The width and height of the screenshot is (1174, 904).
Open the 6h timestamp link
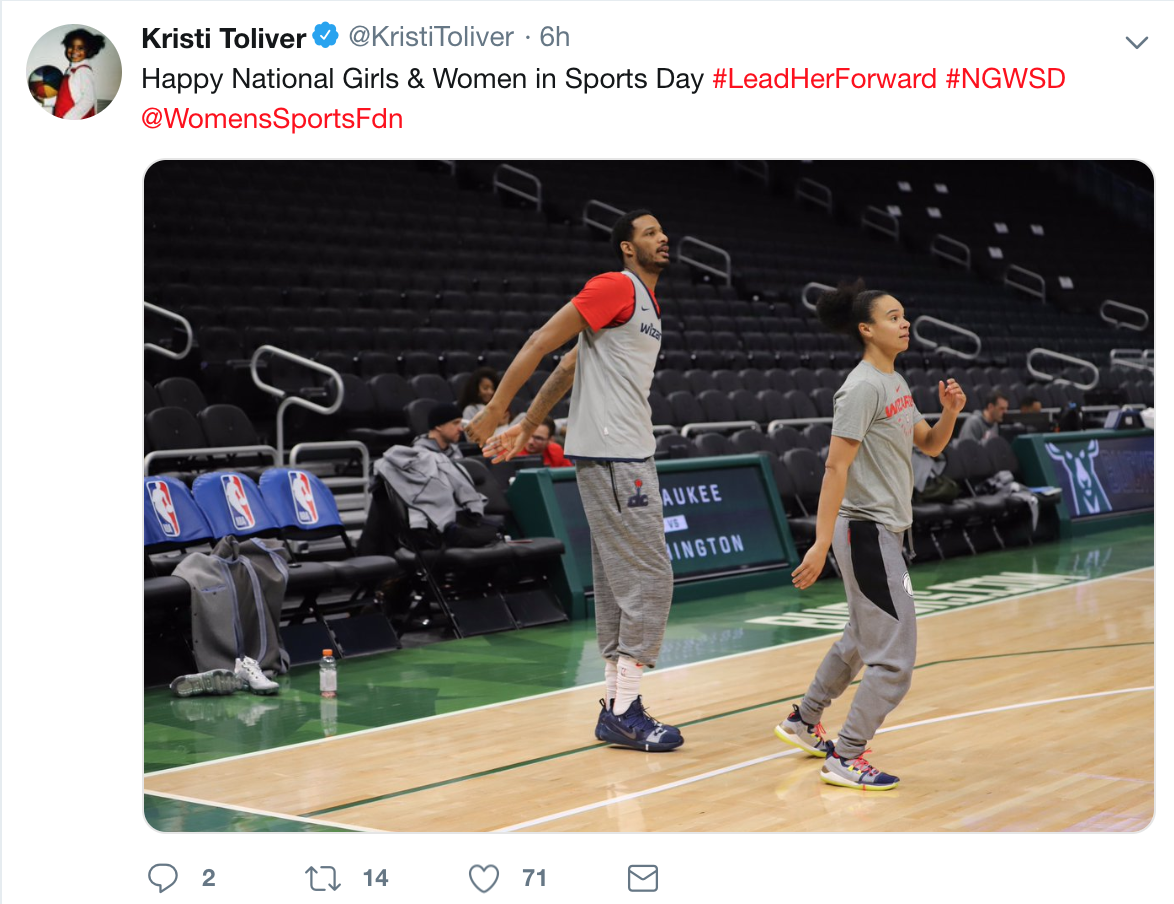pyautogui.click(x=555, y=37)
